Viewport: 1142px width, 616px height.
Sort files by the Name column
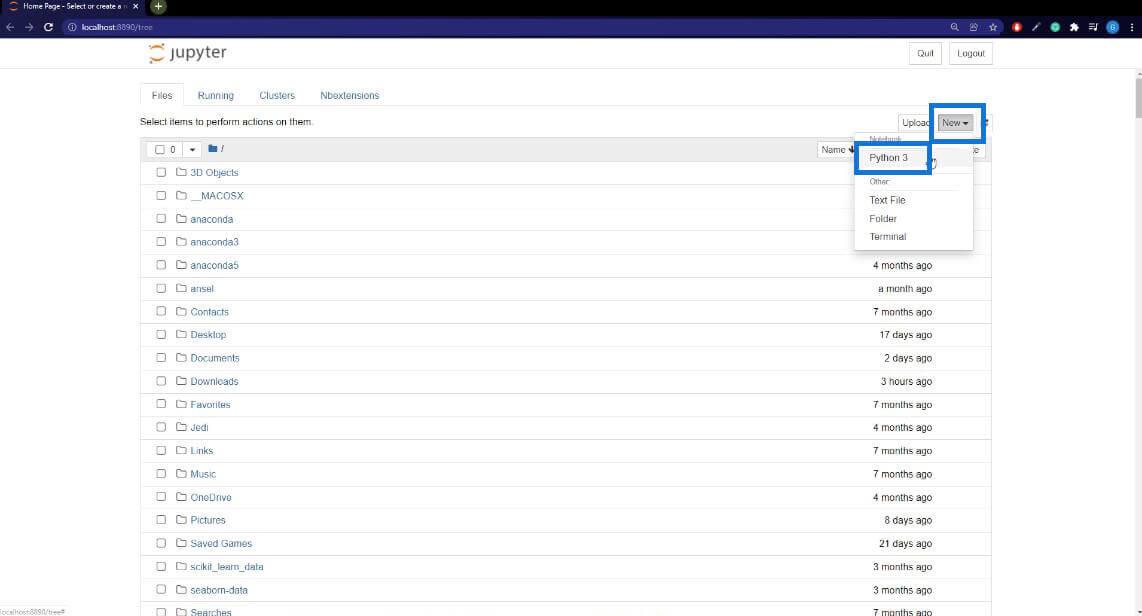836,149
